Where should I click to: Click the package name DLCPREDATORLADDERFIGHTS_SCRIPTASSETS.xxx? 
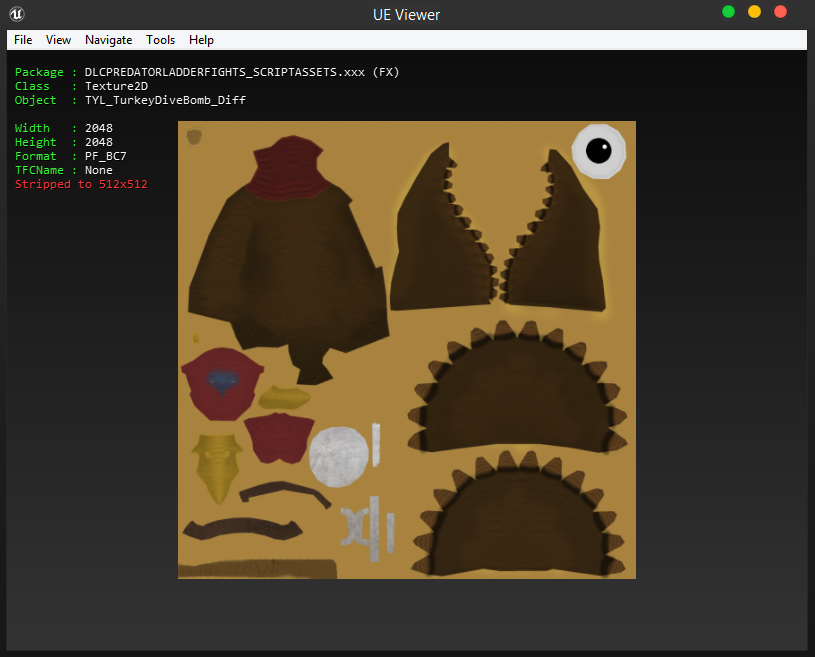pyautogui.click(x=226, y=72)
